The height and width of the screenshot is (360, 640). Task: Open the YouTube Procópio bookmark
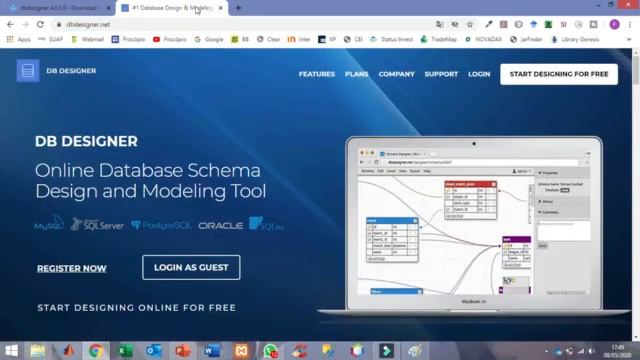click(169, 40)
